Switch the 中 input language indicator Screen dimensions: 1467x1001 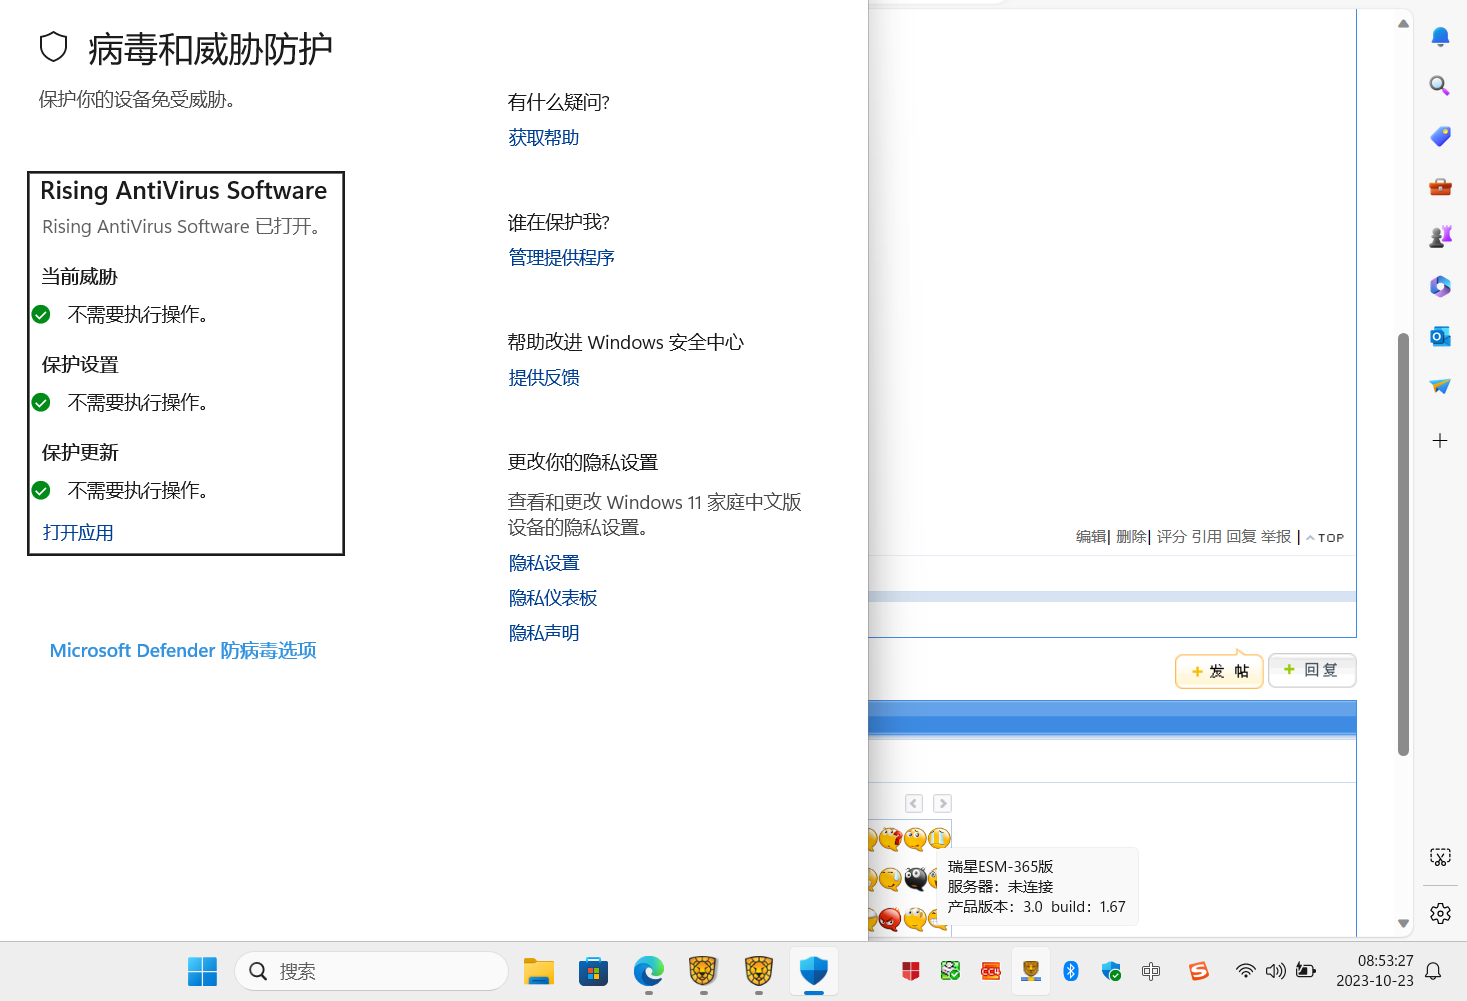[1151, 971]
